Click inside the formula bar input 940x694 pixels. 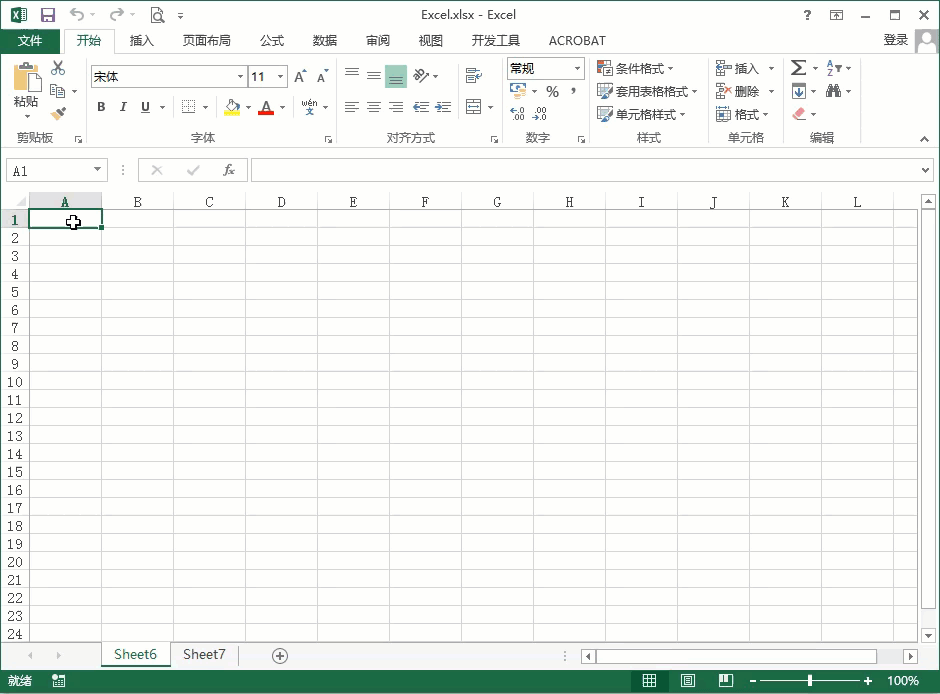click(584, 170)
